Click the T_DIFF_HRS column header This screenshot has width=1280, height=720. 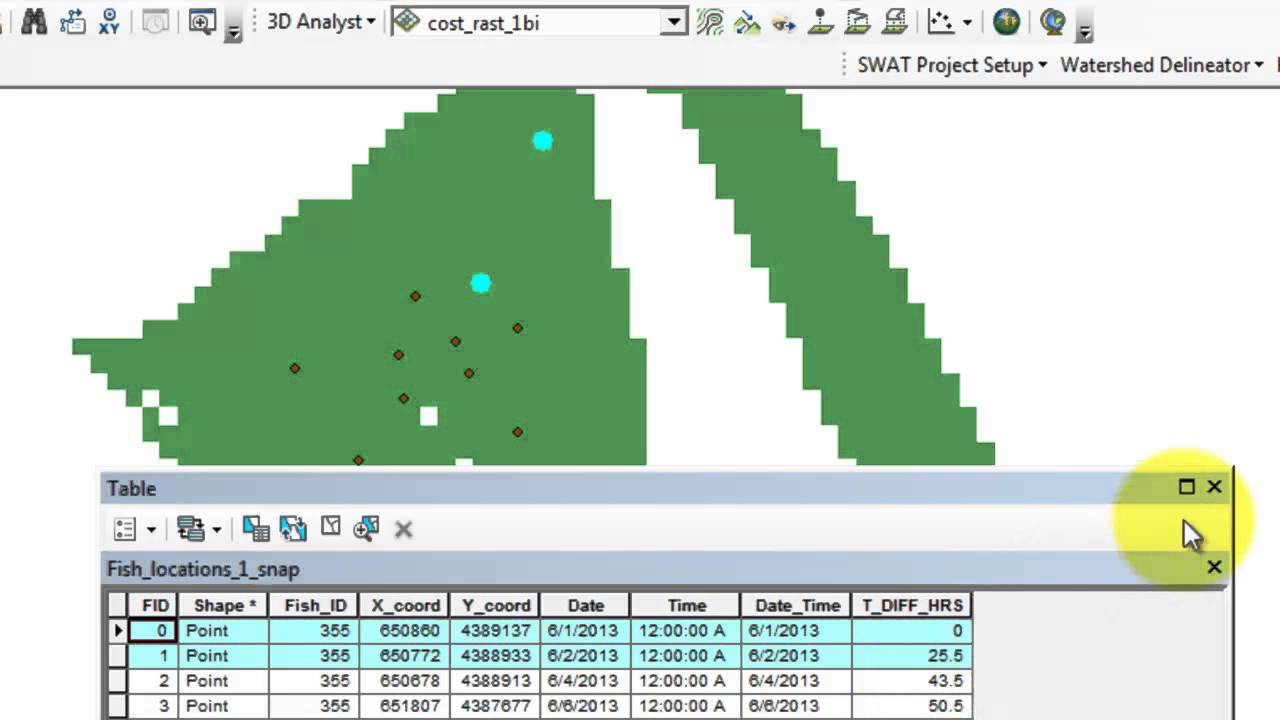[x=912, y=606]
